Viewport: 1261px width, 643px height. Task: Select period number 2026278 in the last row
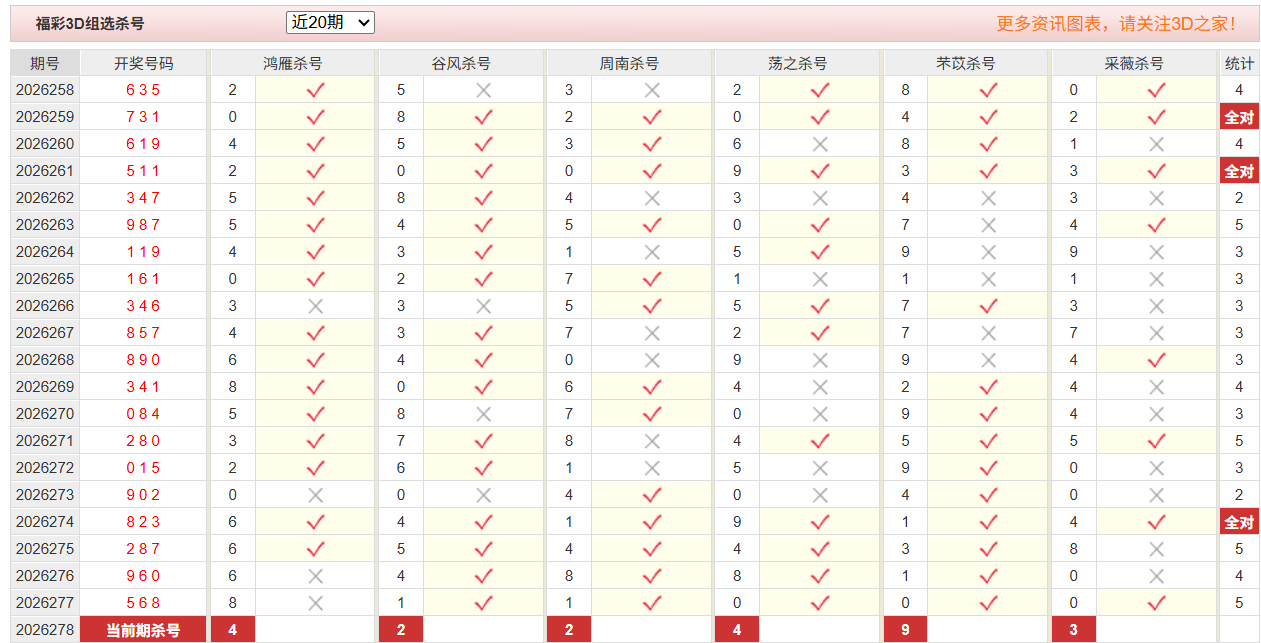[45, 630]
